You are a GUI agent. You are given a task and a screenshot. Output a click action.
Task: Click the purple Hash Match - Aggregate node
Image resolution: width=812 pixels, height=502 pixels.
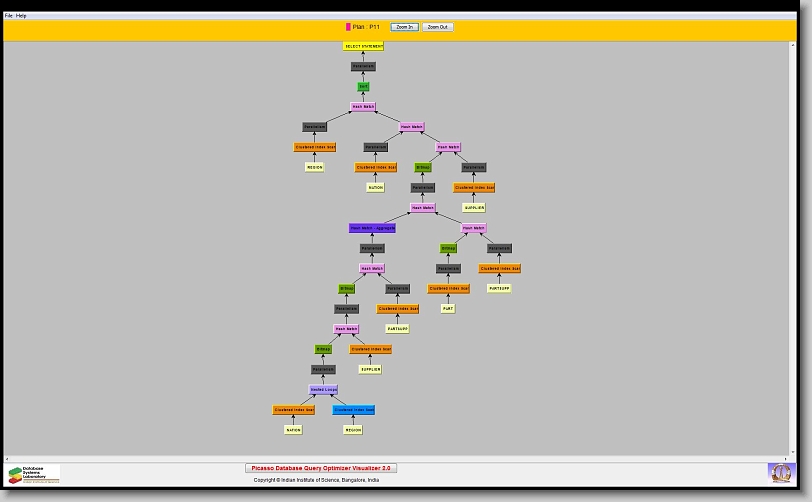coord(372,228)
